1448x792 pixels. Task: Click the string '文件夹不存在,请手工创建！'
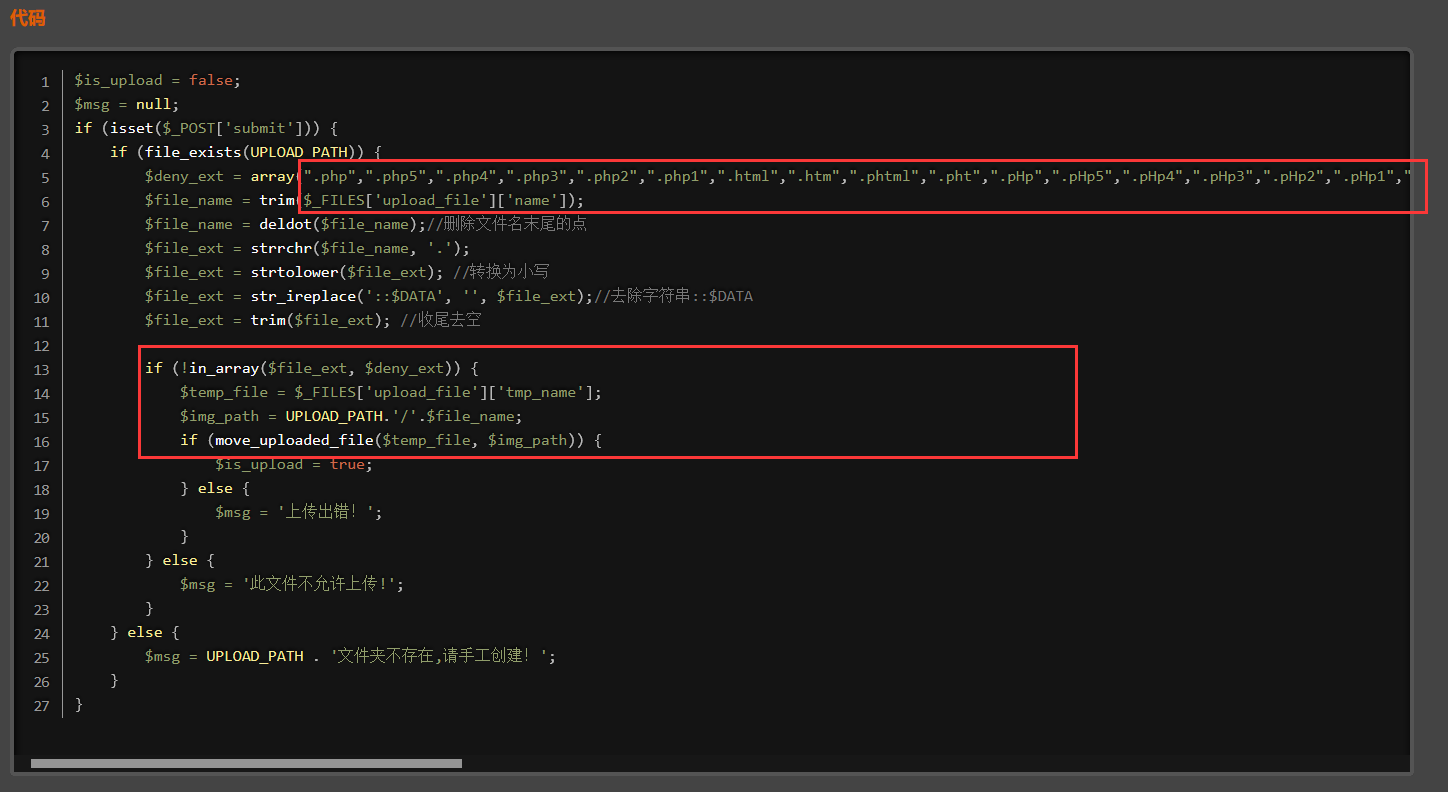pyautogui.click(x=438, y=656)
